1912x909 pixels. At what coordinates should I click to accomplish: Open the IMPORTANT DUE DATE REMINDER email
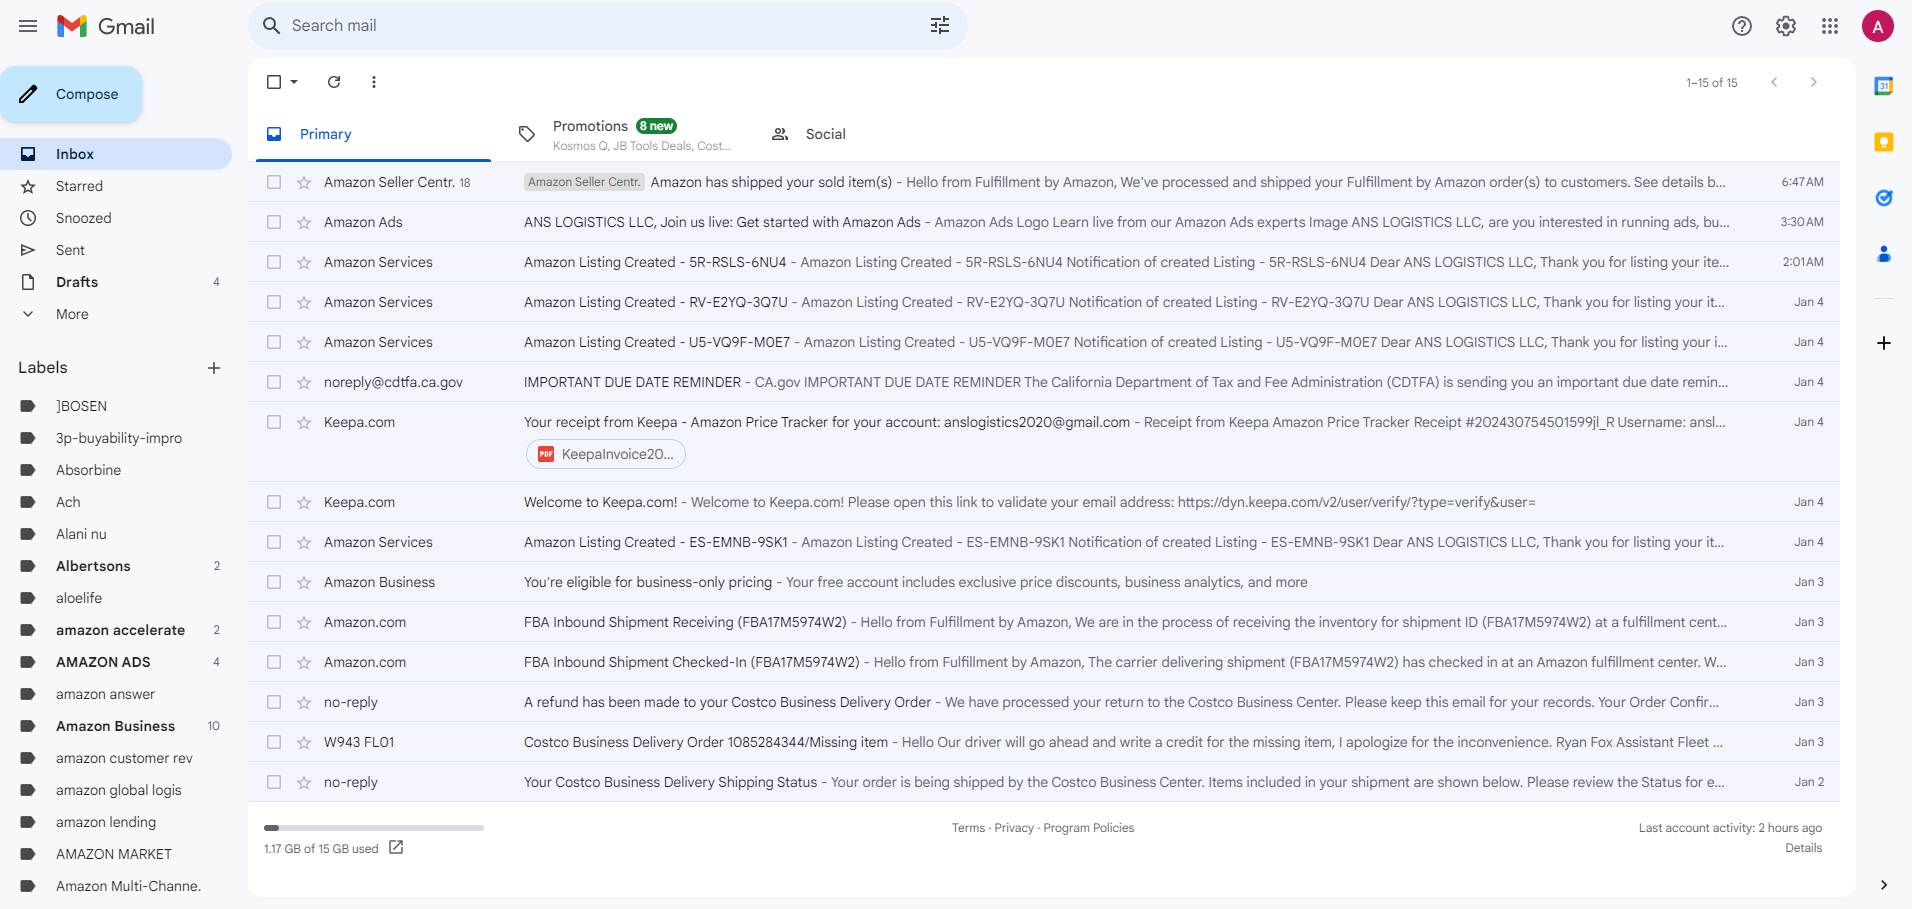coord(1044,382)
